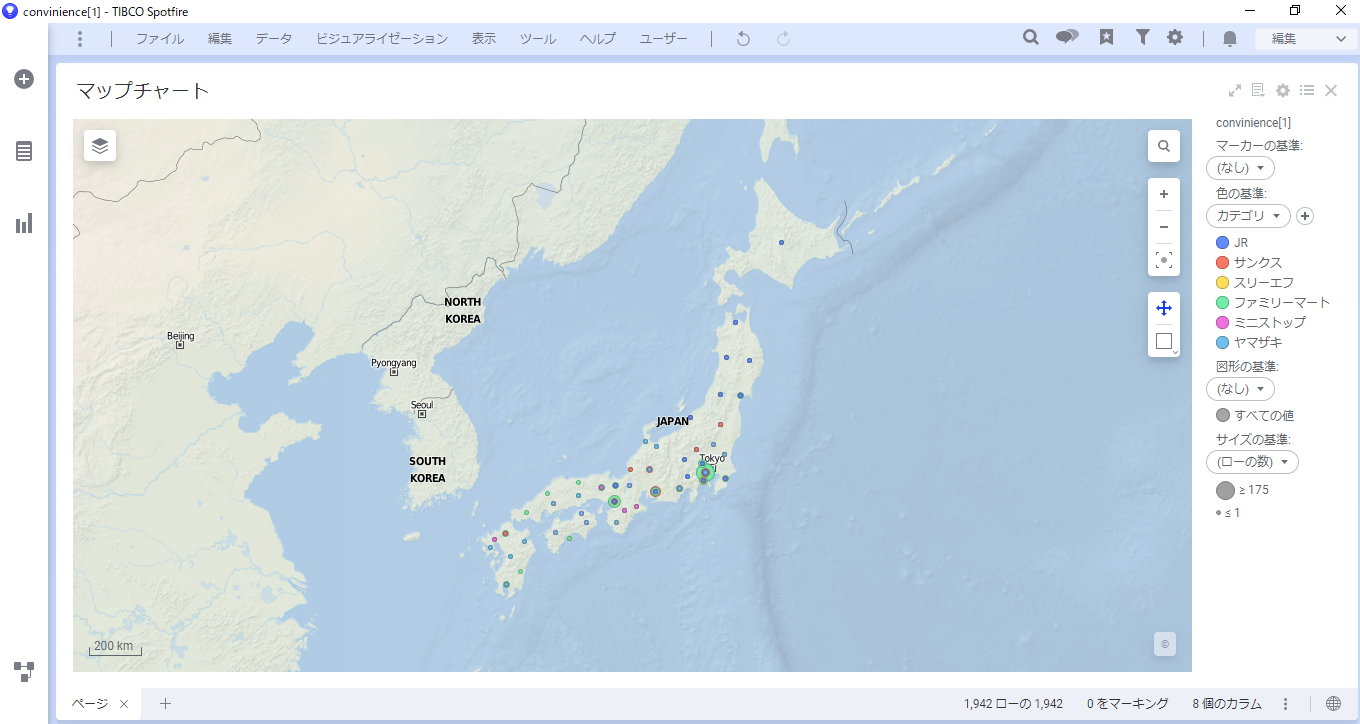Click the 0 をマーキング status text
This screenshot has width=1360, height=724.
point(1128,704)
